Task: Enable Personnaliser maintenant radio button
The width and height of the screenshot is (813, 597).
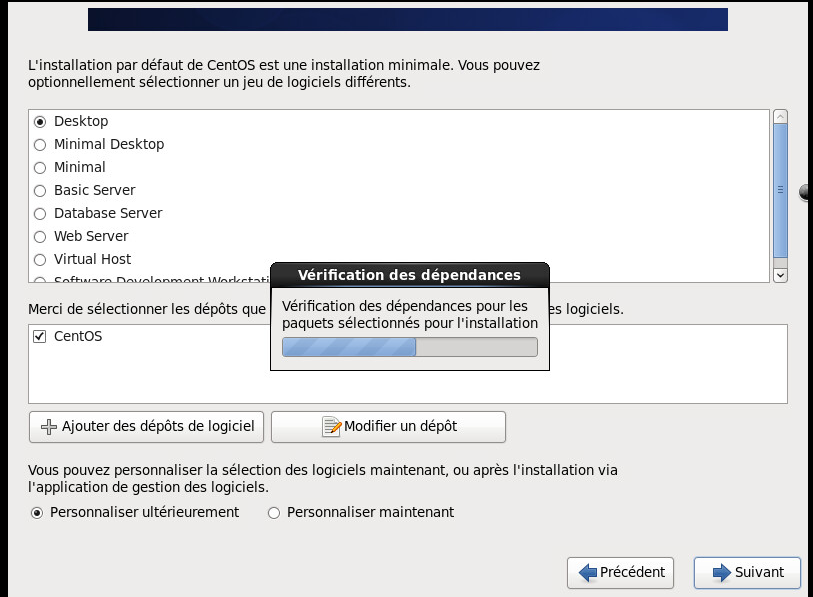Action: [274, 512]
